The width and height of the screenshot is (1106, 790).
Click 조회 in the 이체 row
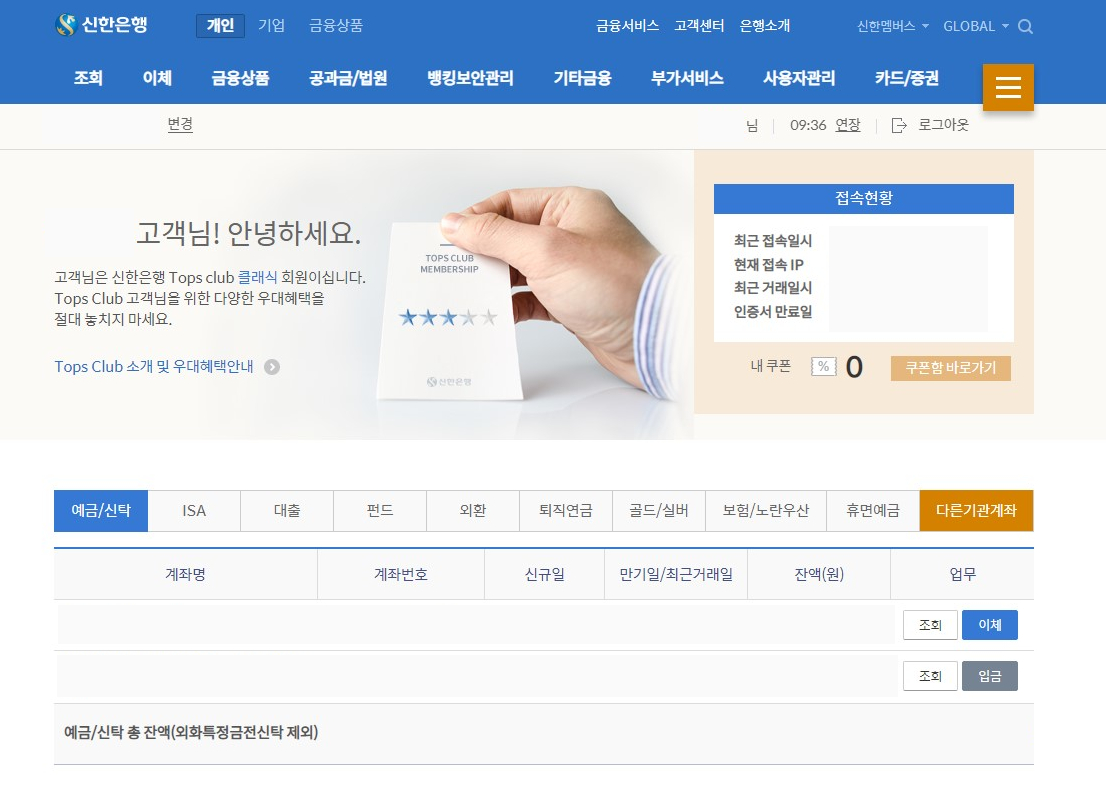click(930, 625)
